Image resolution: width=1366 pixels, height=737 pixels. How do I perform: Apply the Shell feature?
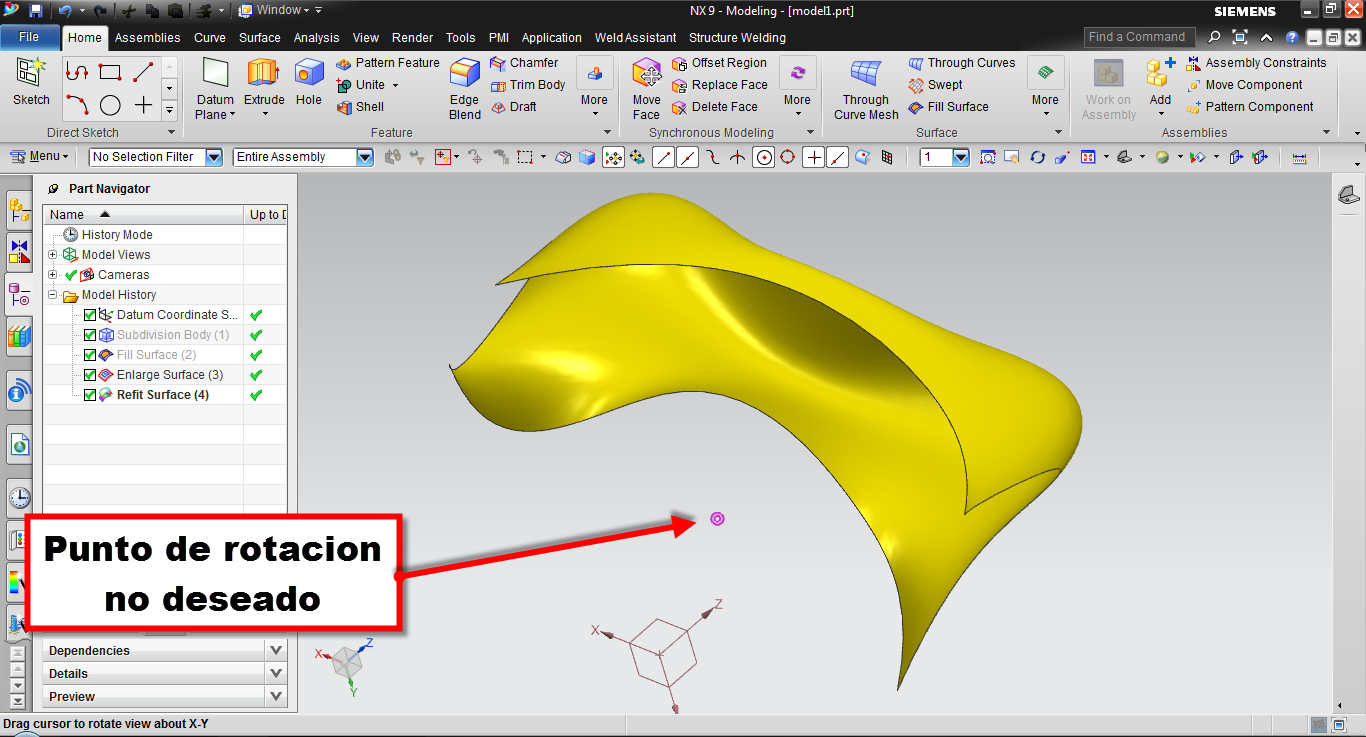360,107
